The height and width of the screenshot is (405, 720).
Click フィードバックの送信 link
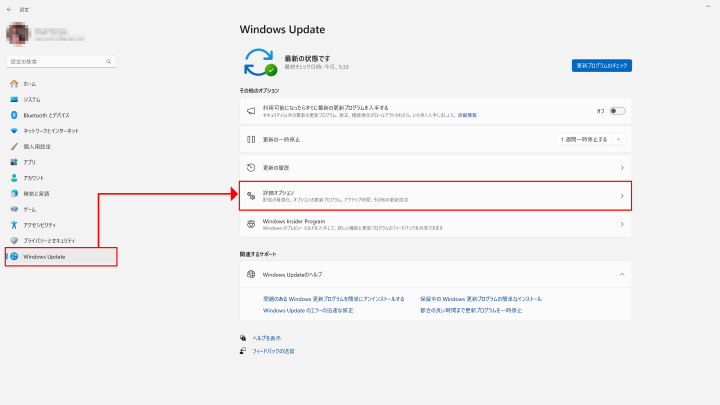tap(273, 351)
